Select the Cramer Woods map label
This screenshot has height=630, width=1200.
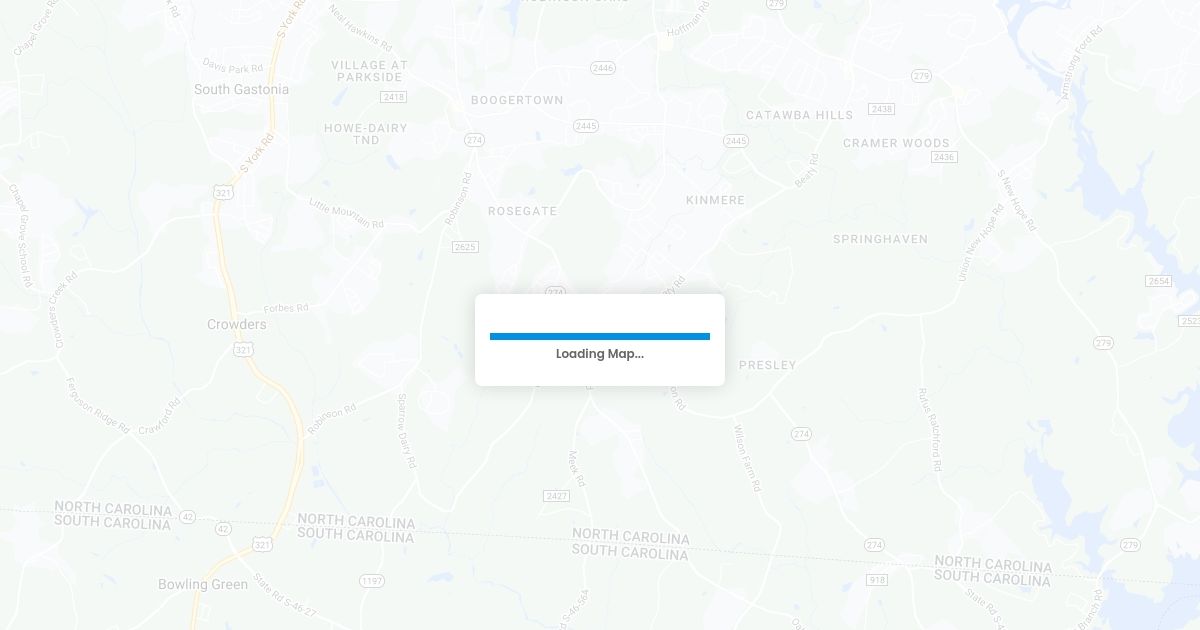[x=896, y=143]
